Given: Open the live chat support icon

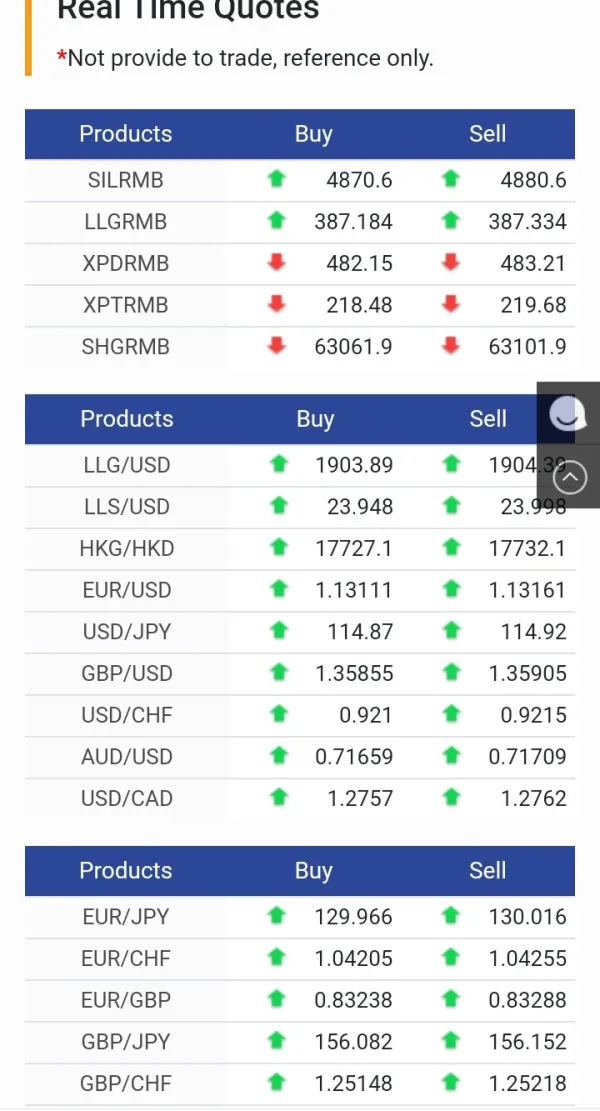Looking at the screenshot, I should tap(568, 414).
